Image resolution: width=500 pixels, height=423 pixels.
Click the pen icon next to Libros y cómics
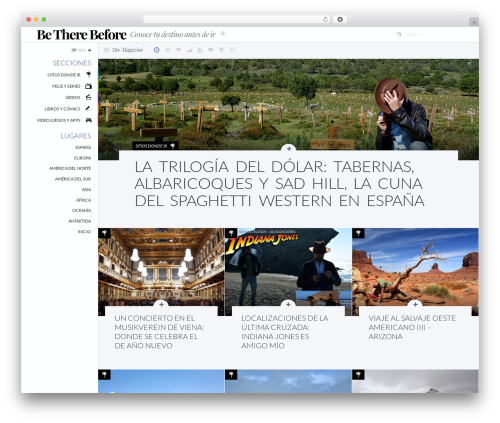point(88,108)
